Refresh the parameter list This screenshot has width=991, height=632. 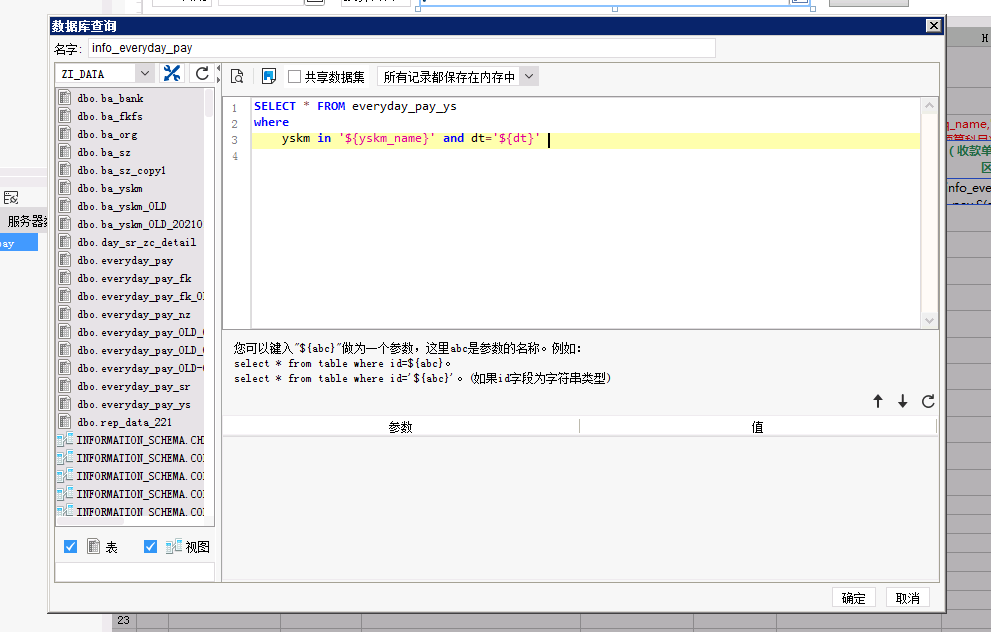[928, 401]
